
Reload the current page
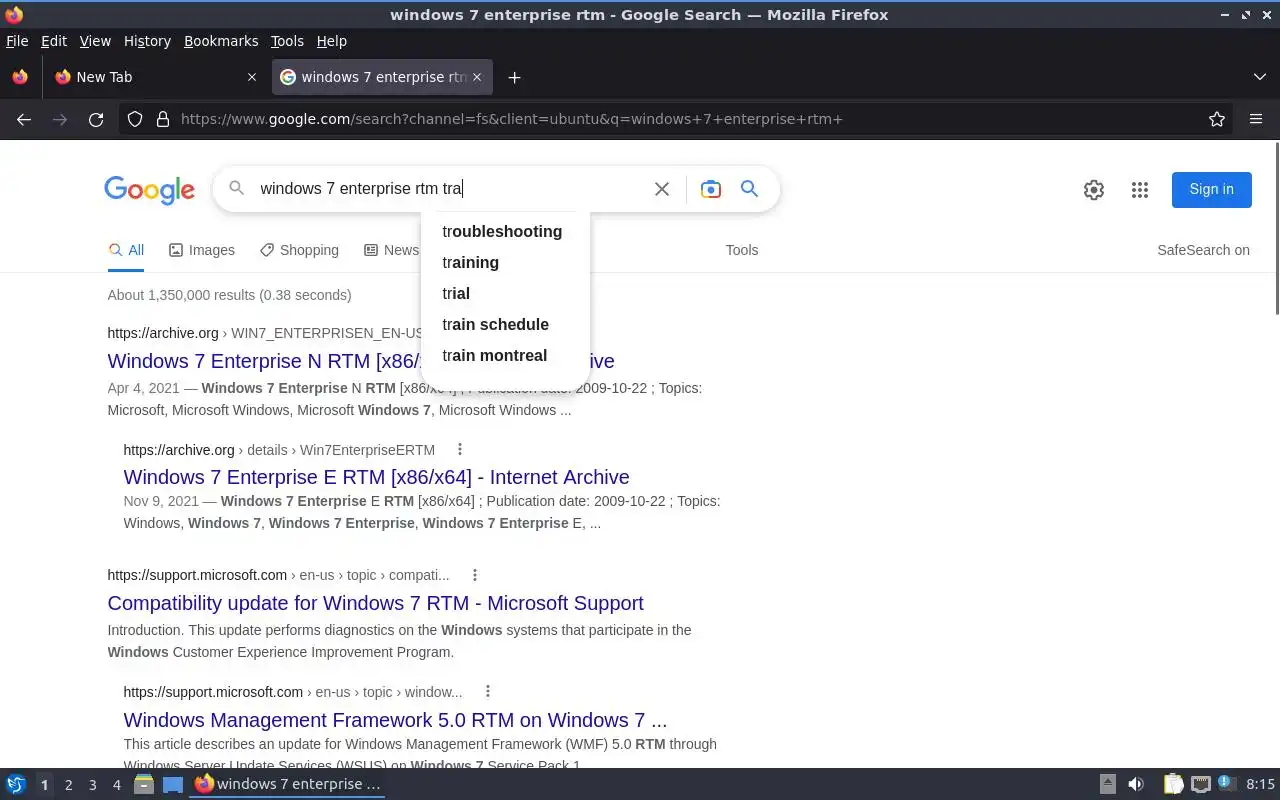pyautogui.click(x=96, y=119)
